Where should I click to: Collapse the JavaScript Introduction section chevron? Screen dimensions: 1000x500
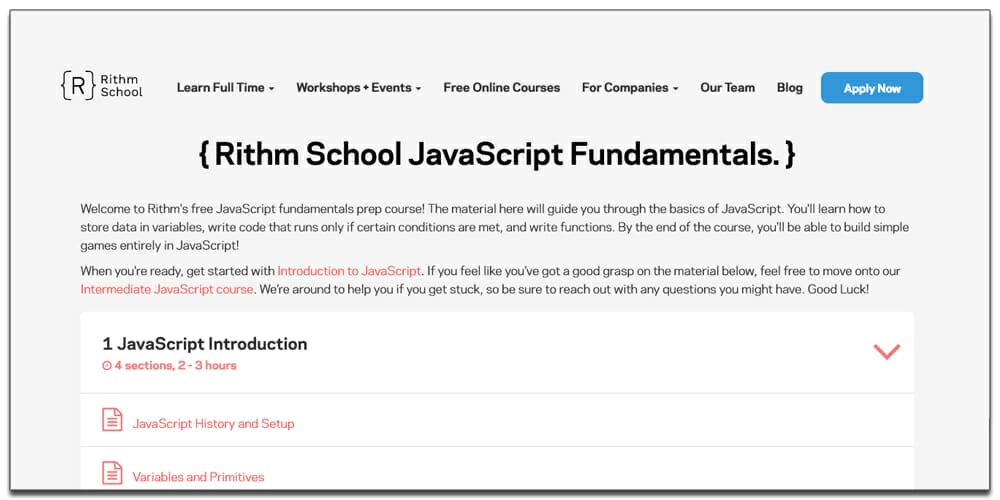point(886,351)
